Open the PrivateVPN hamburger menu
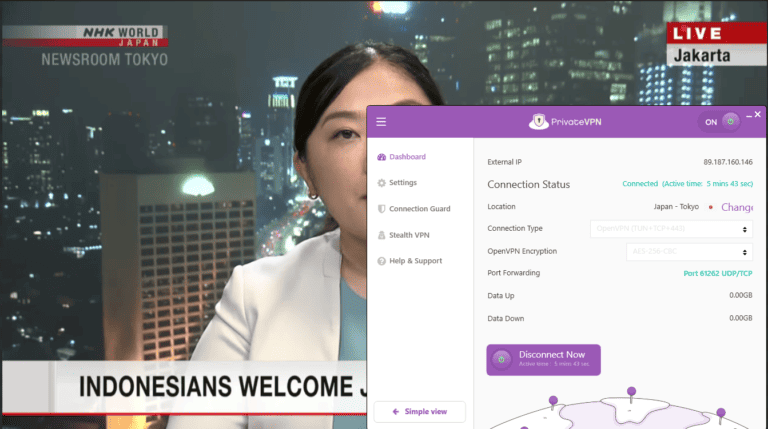The width and height of the screenshot is (768, 429). (381, 122)
